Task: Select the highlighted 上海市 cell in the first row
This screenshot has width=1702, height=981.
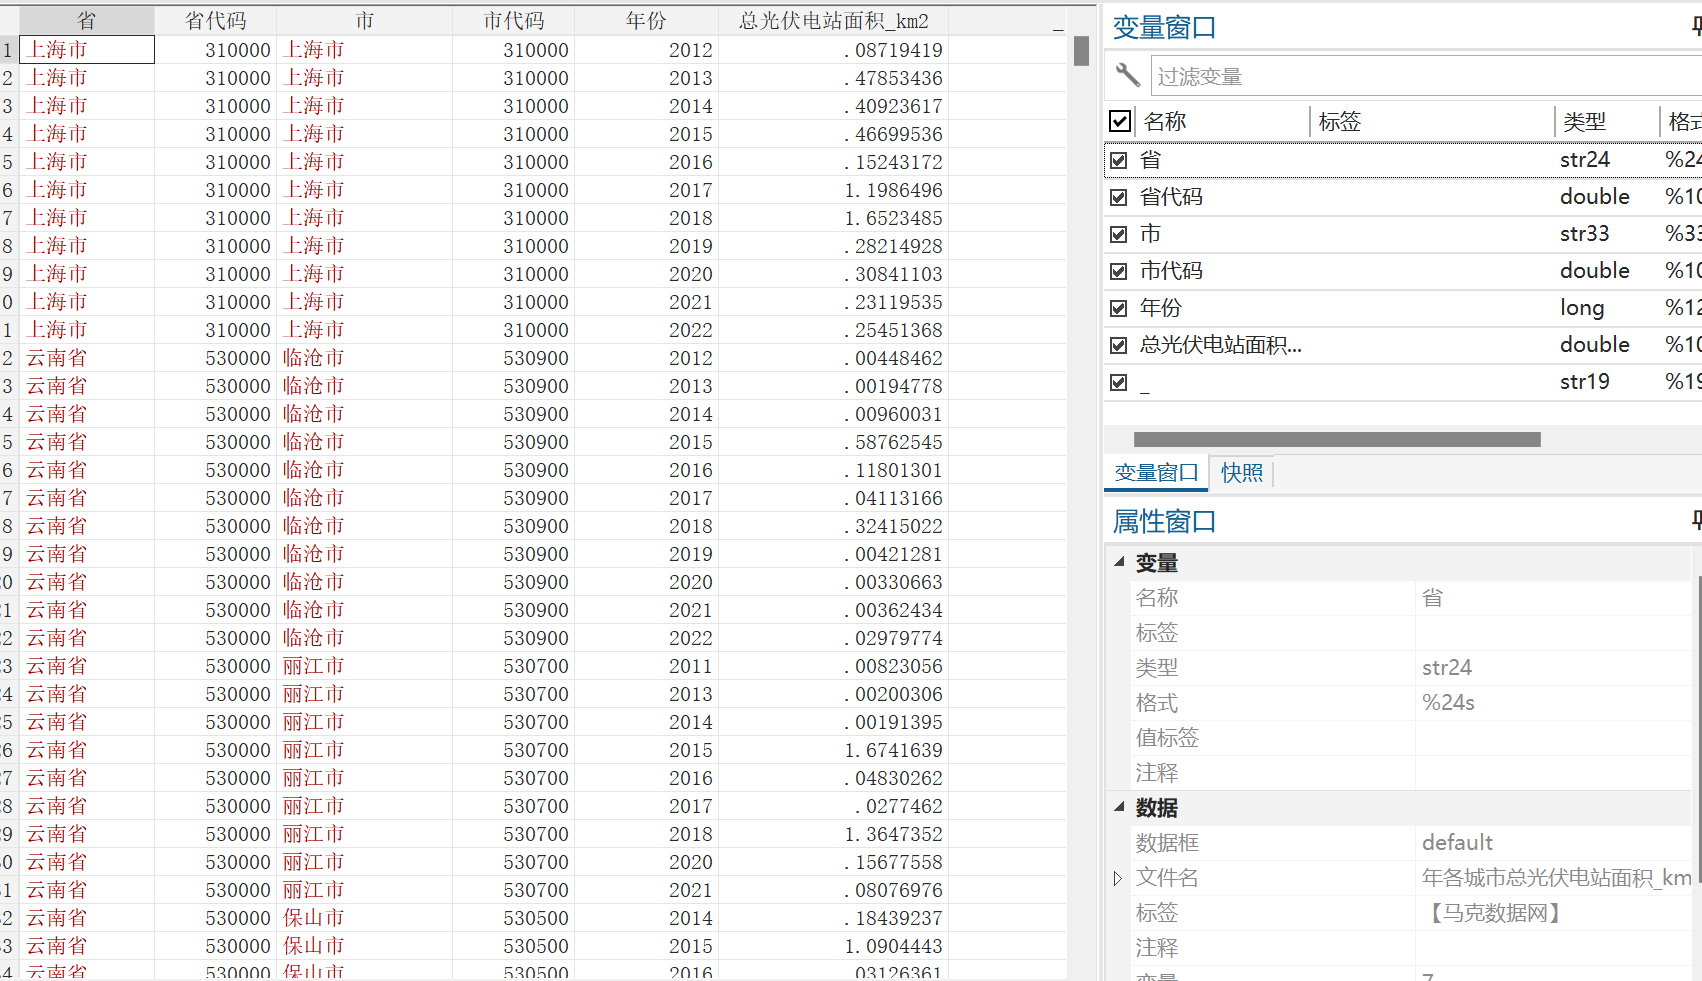Action: point(87,50)
